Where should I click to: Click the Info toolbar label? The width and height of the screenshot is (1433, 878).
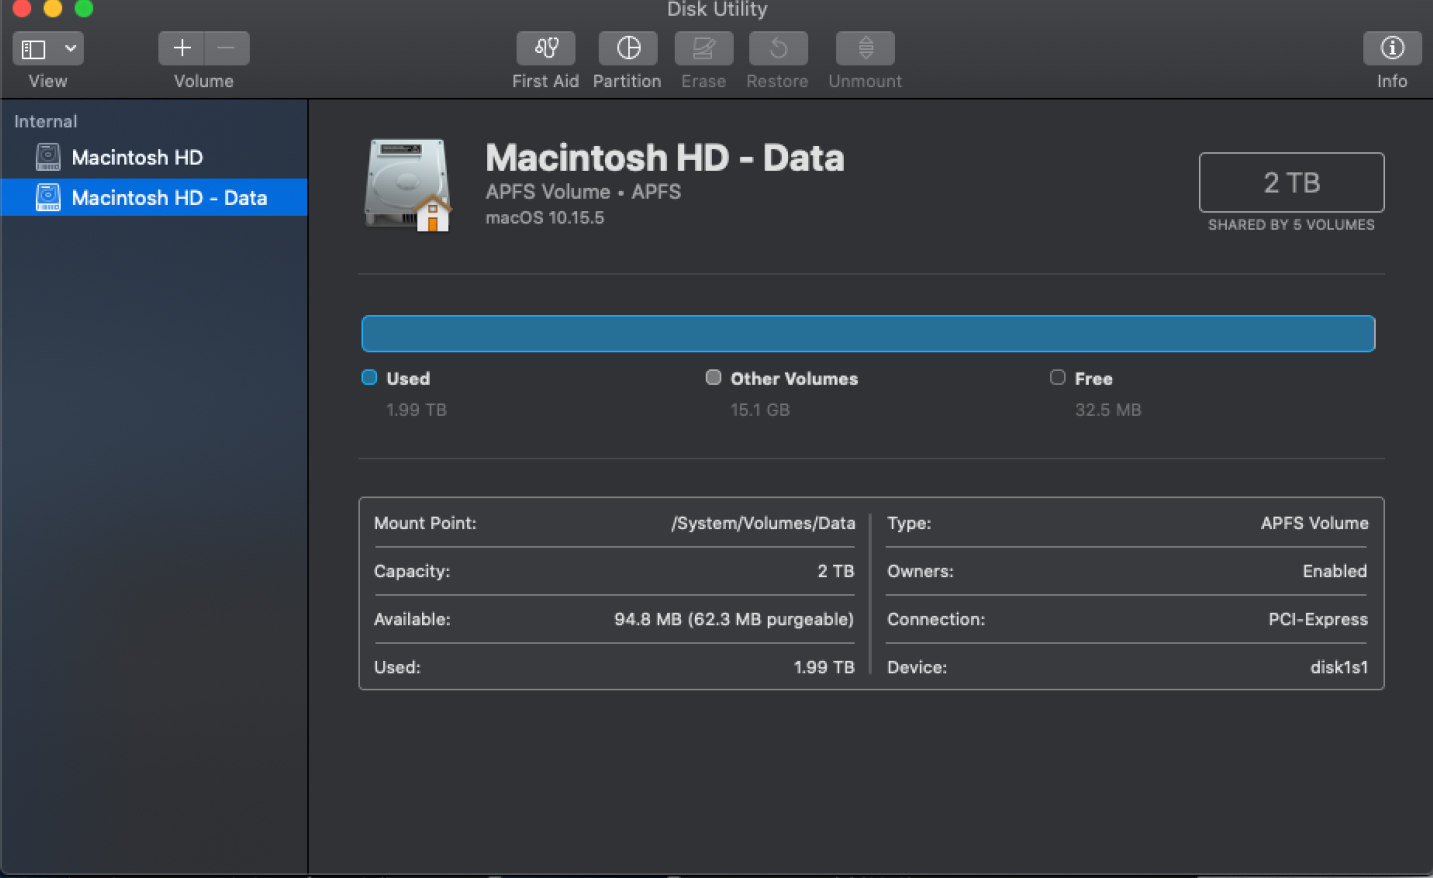[x=1392, y=81]
